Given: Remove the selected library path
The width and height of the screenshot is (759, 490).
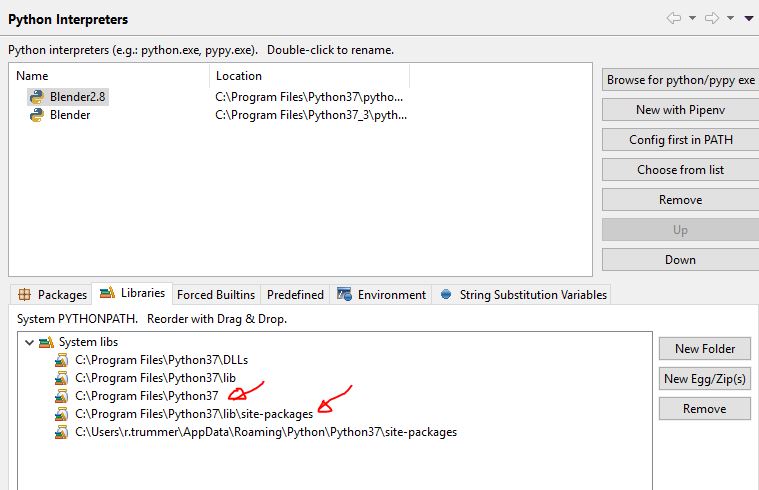Looking at the screenshot, I should (x=705, y=409).
